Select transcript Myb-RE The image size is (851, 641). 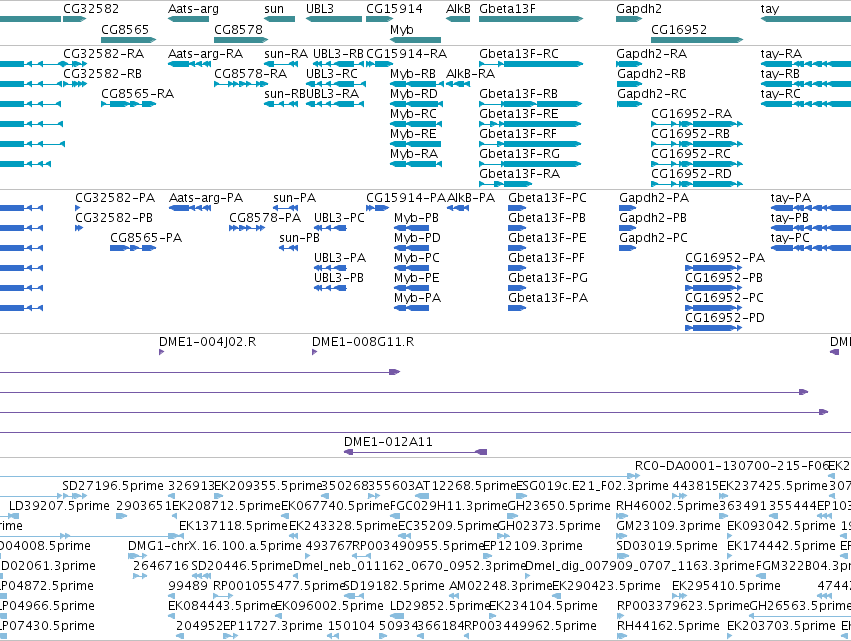pos(416,144)
